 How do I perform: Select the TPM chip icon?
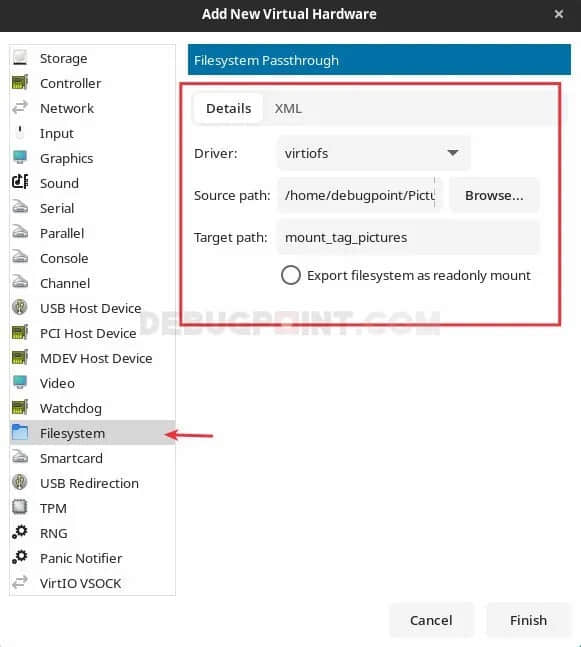point(20,507)
